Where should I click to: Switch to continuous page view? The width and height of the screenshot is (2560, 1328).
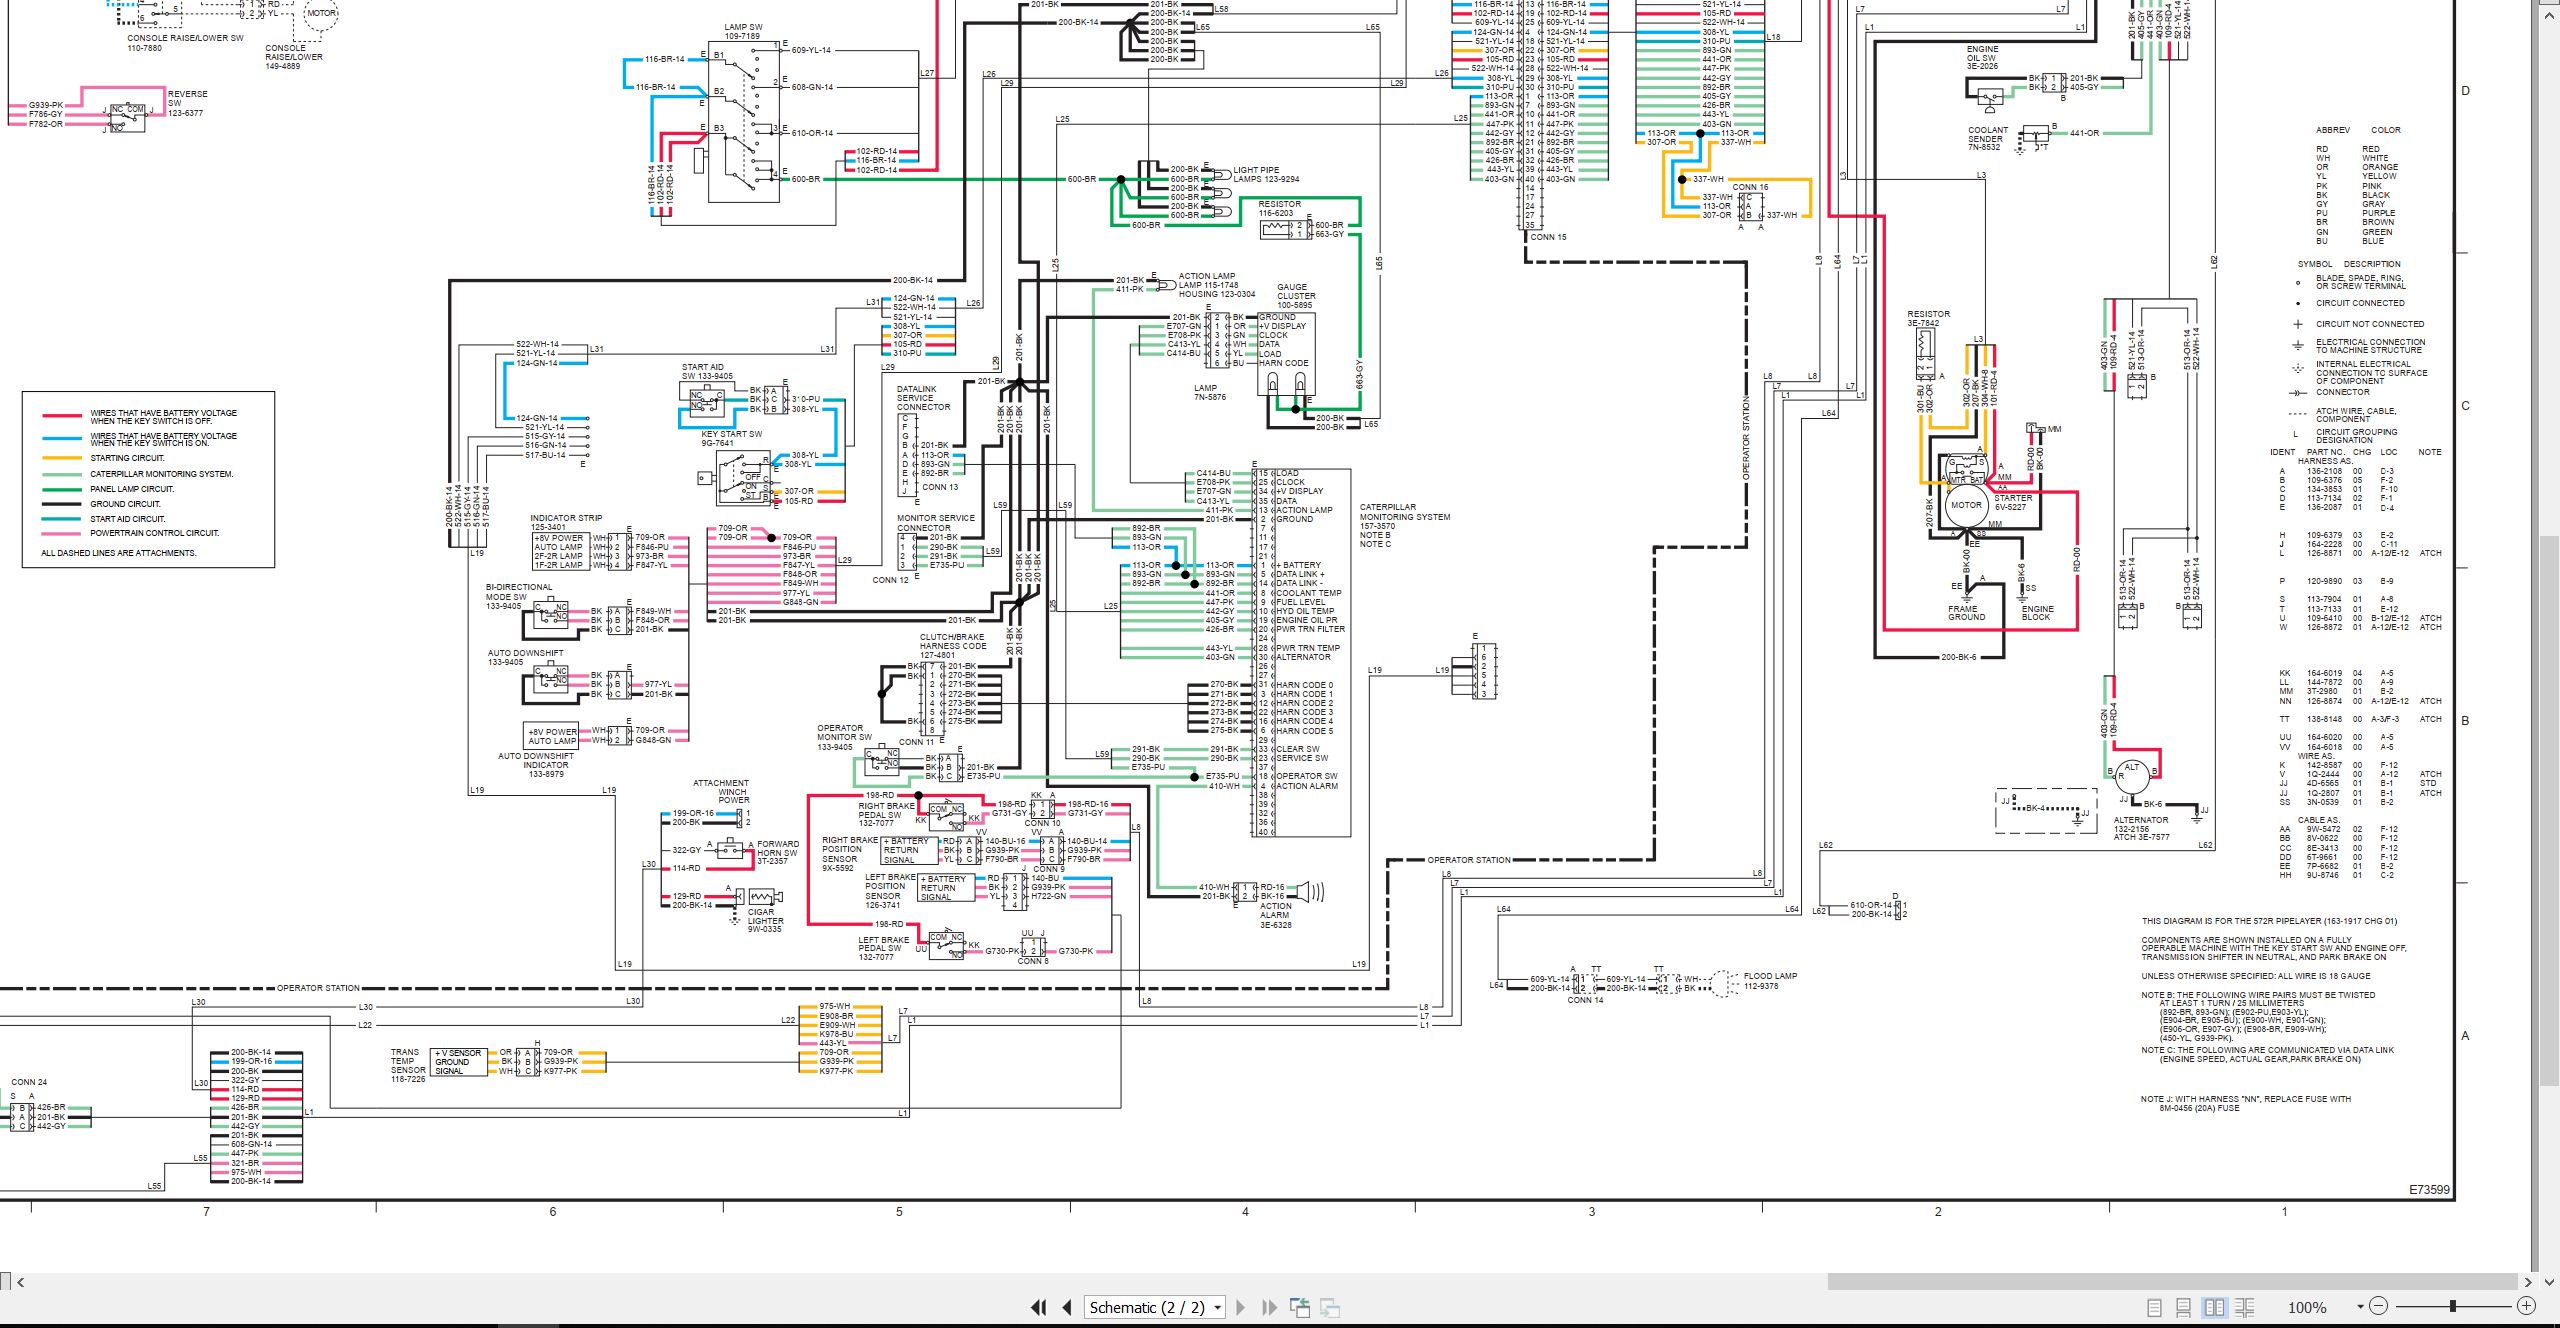pos(2184,1307)
